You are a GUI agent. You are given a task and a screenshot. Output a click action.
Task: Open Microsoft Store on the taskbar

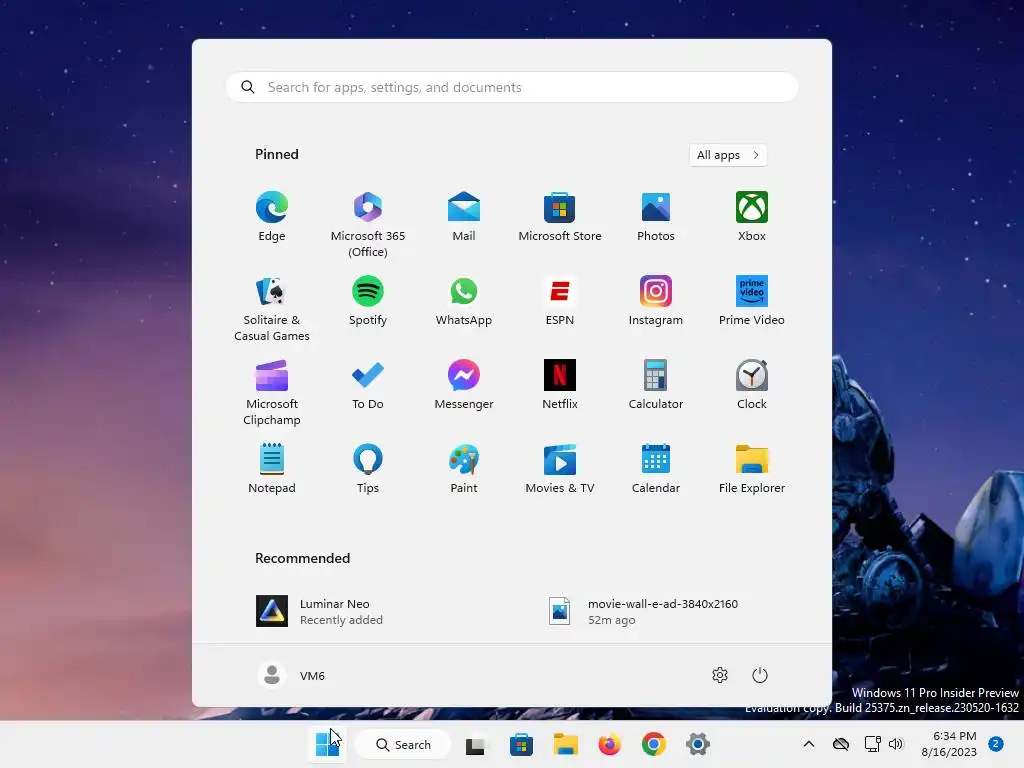point(521,744)
